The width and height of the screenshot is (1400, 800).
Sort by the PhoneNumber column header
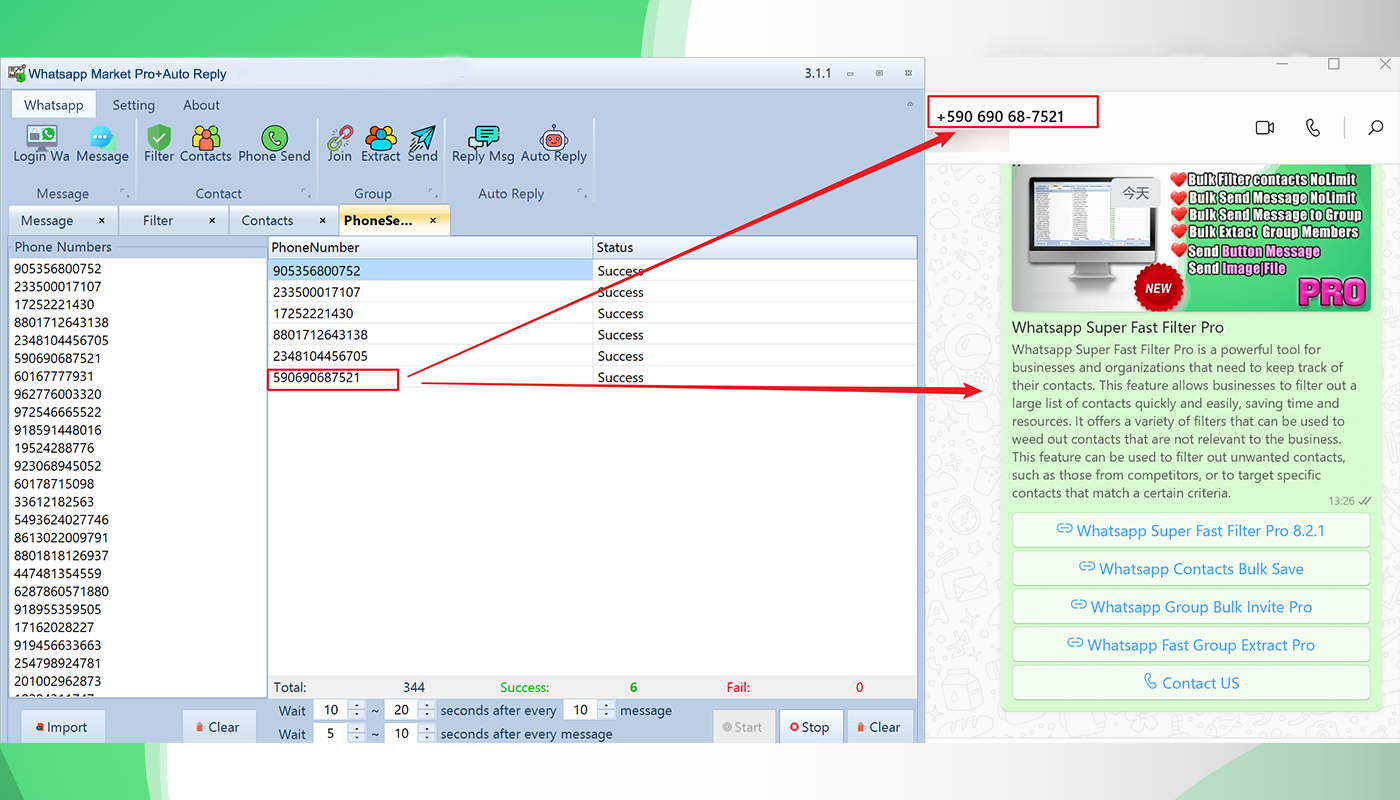(430, 247)
